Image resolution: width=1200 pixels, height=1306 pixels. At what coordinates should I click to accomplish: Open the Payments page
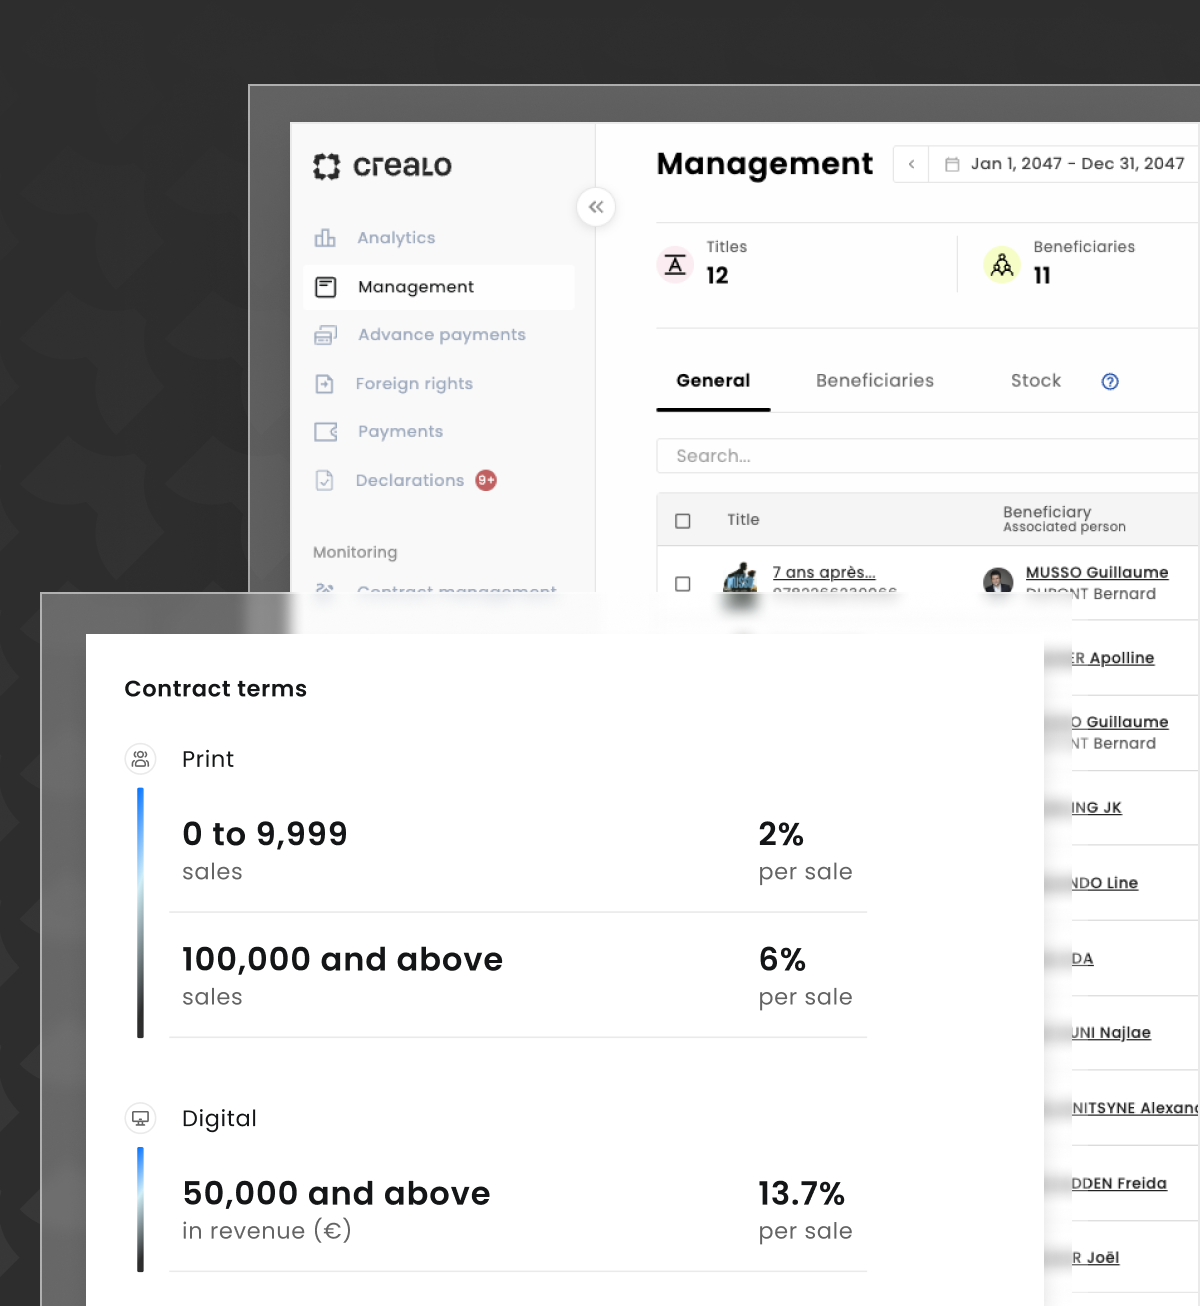point(400,432)
